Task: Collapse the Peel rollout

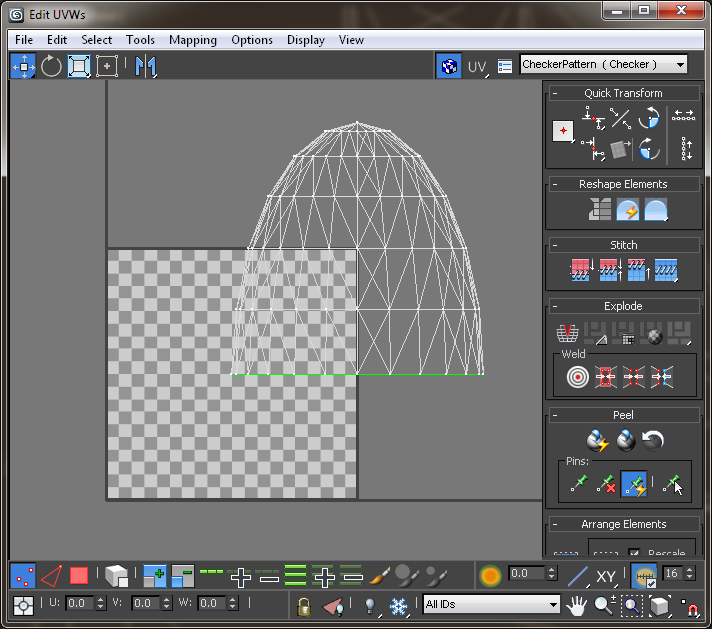Action: (555, 415)
